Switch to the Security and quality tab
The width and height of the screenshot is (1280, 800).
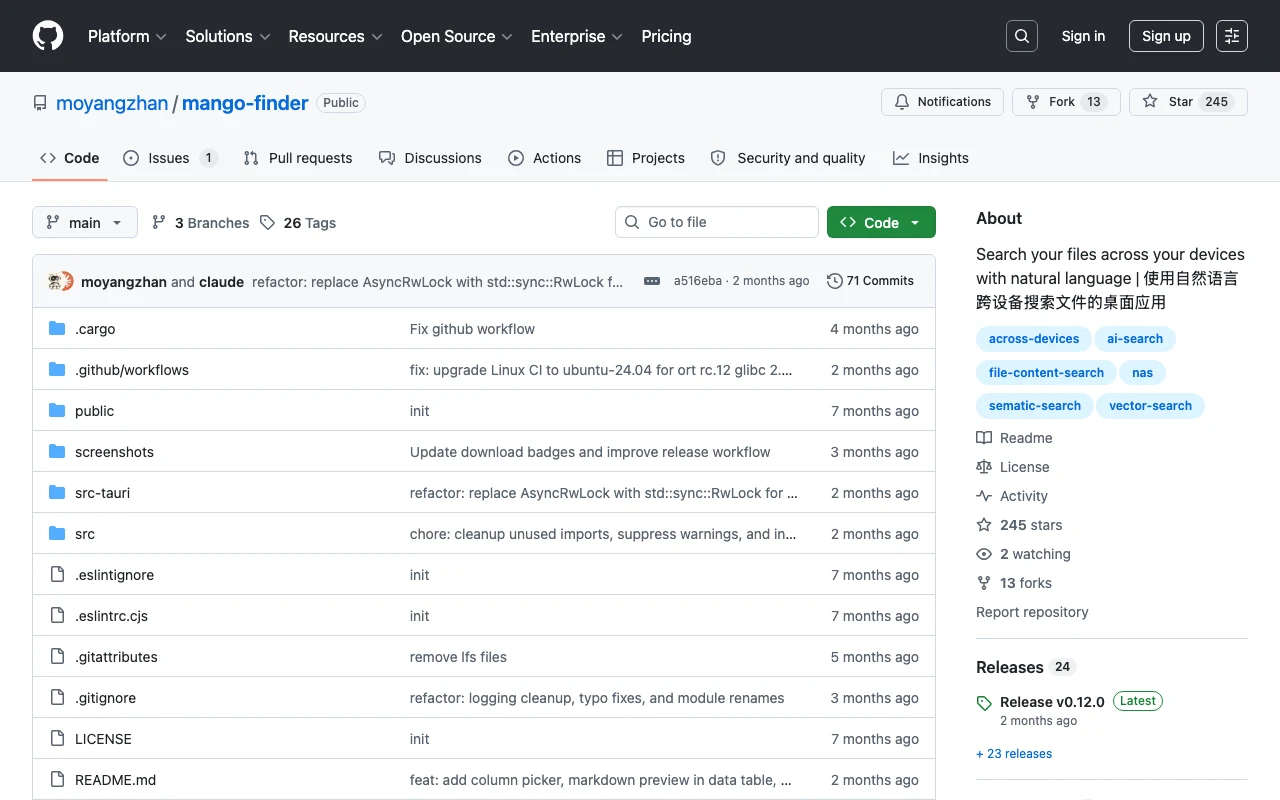[788, 158]
